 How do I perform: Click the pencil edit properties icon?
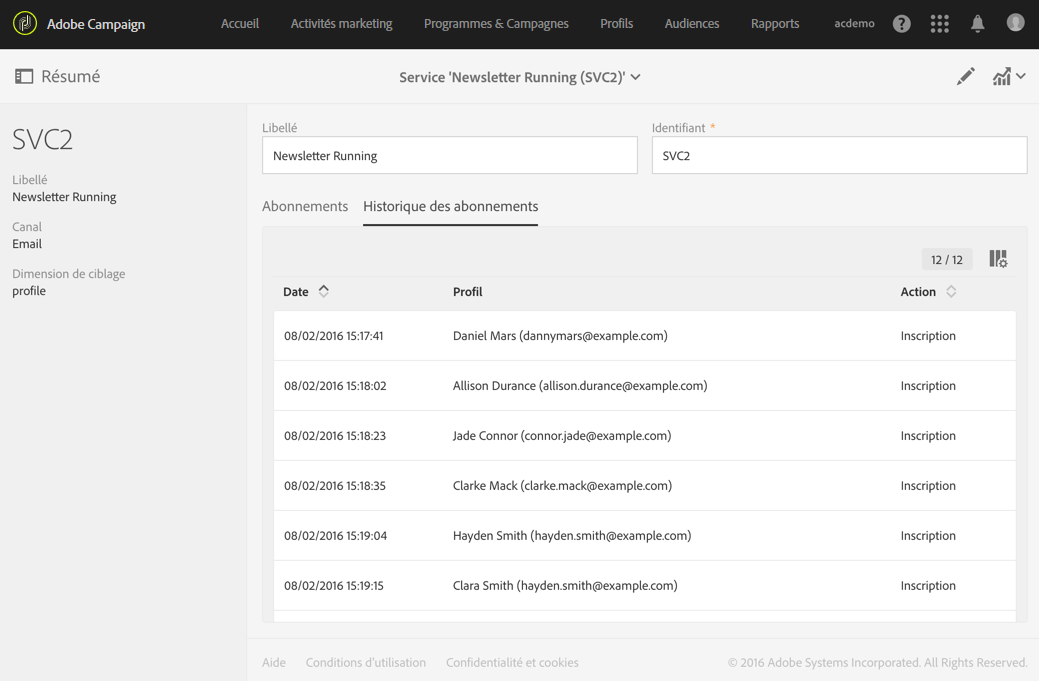tap(965, 77)
